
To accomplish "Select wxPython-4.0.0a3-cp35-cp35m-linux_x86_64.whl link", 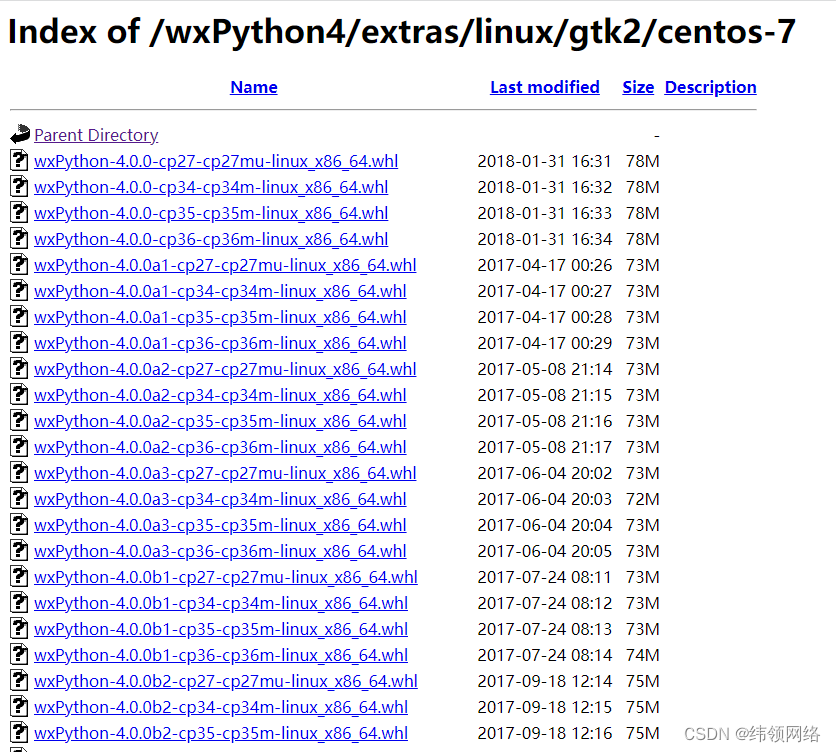I will coord(220,525).
